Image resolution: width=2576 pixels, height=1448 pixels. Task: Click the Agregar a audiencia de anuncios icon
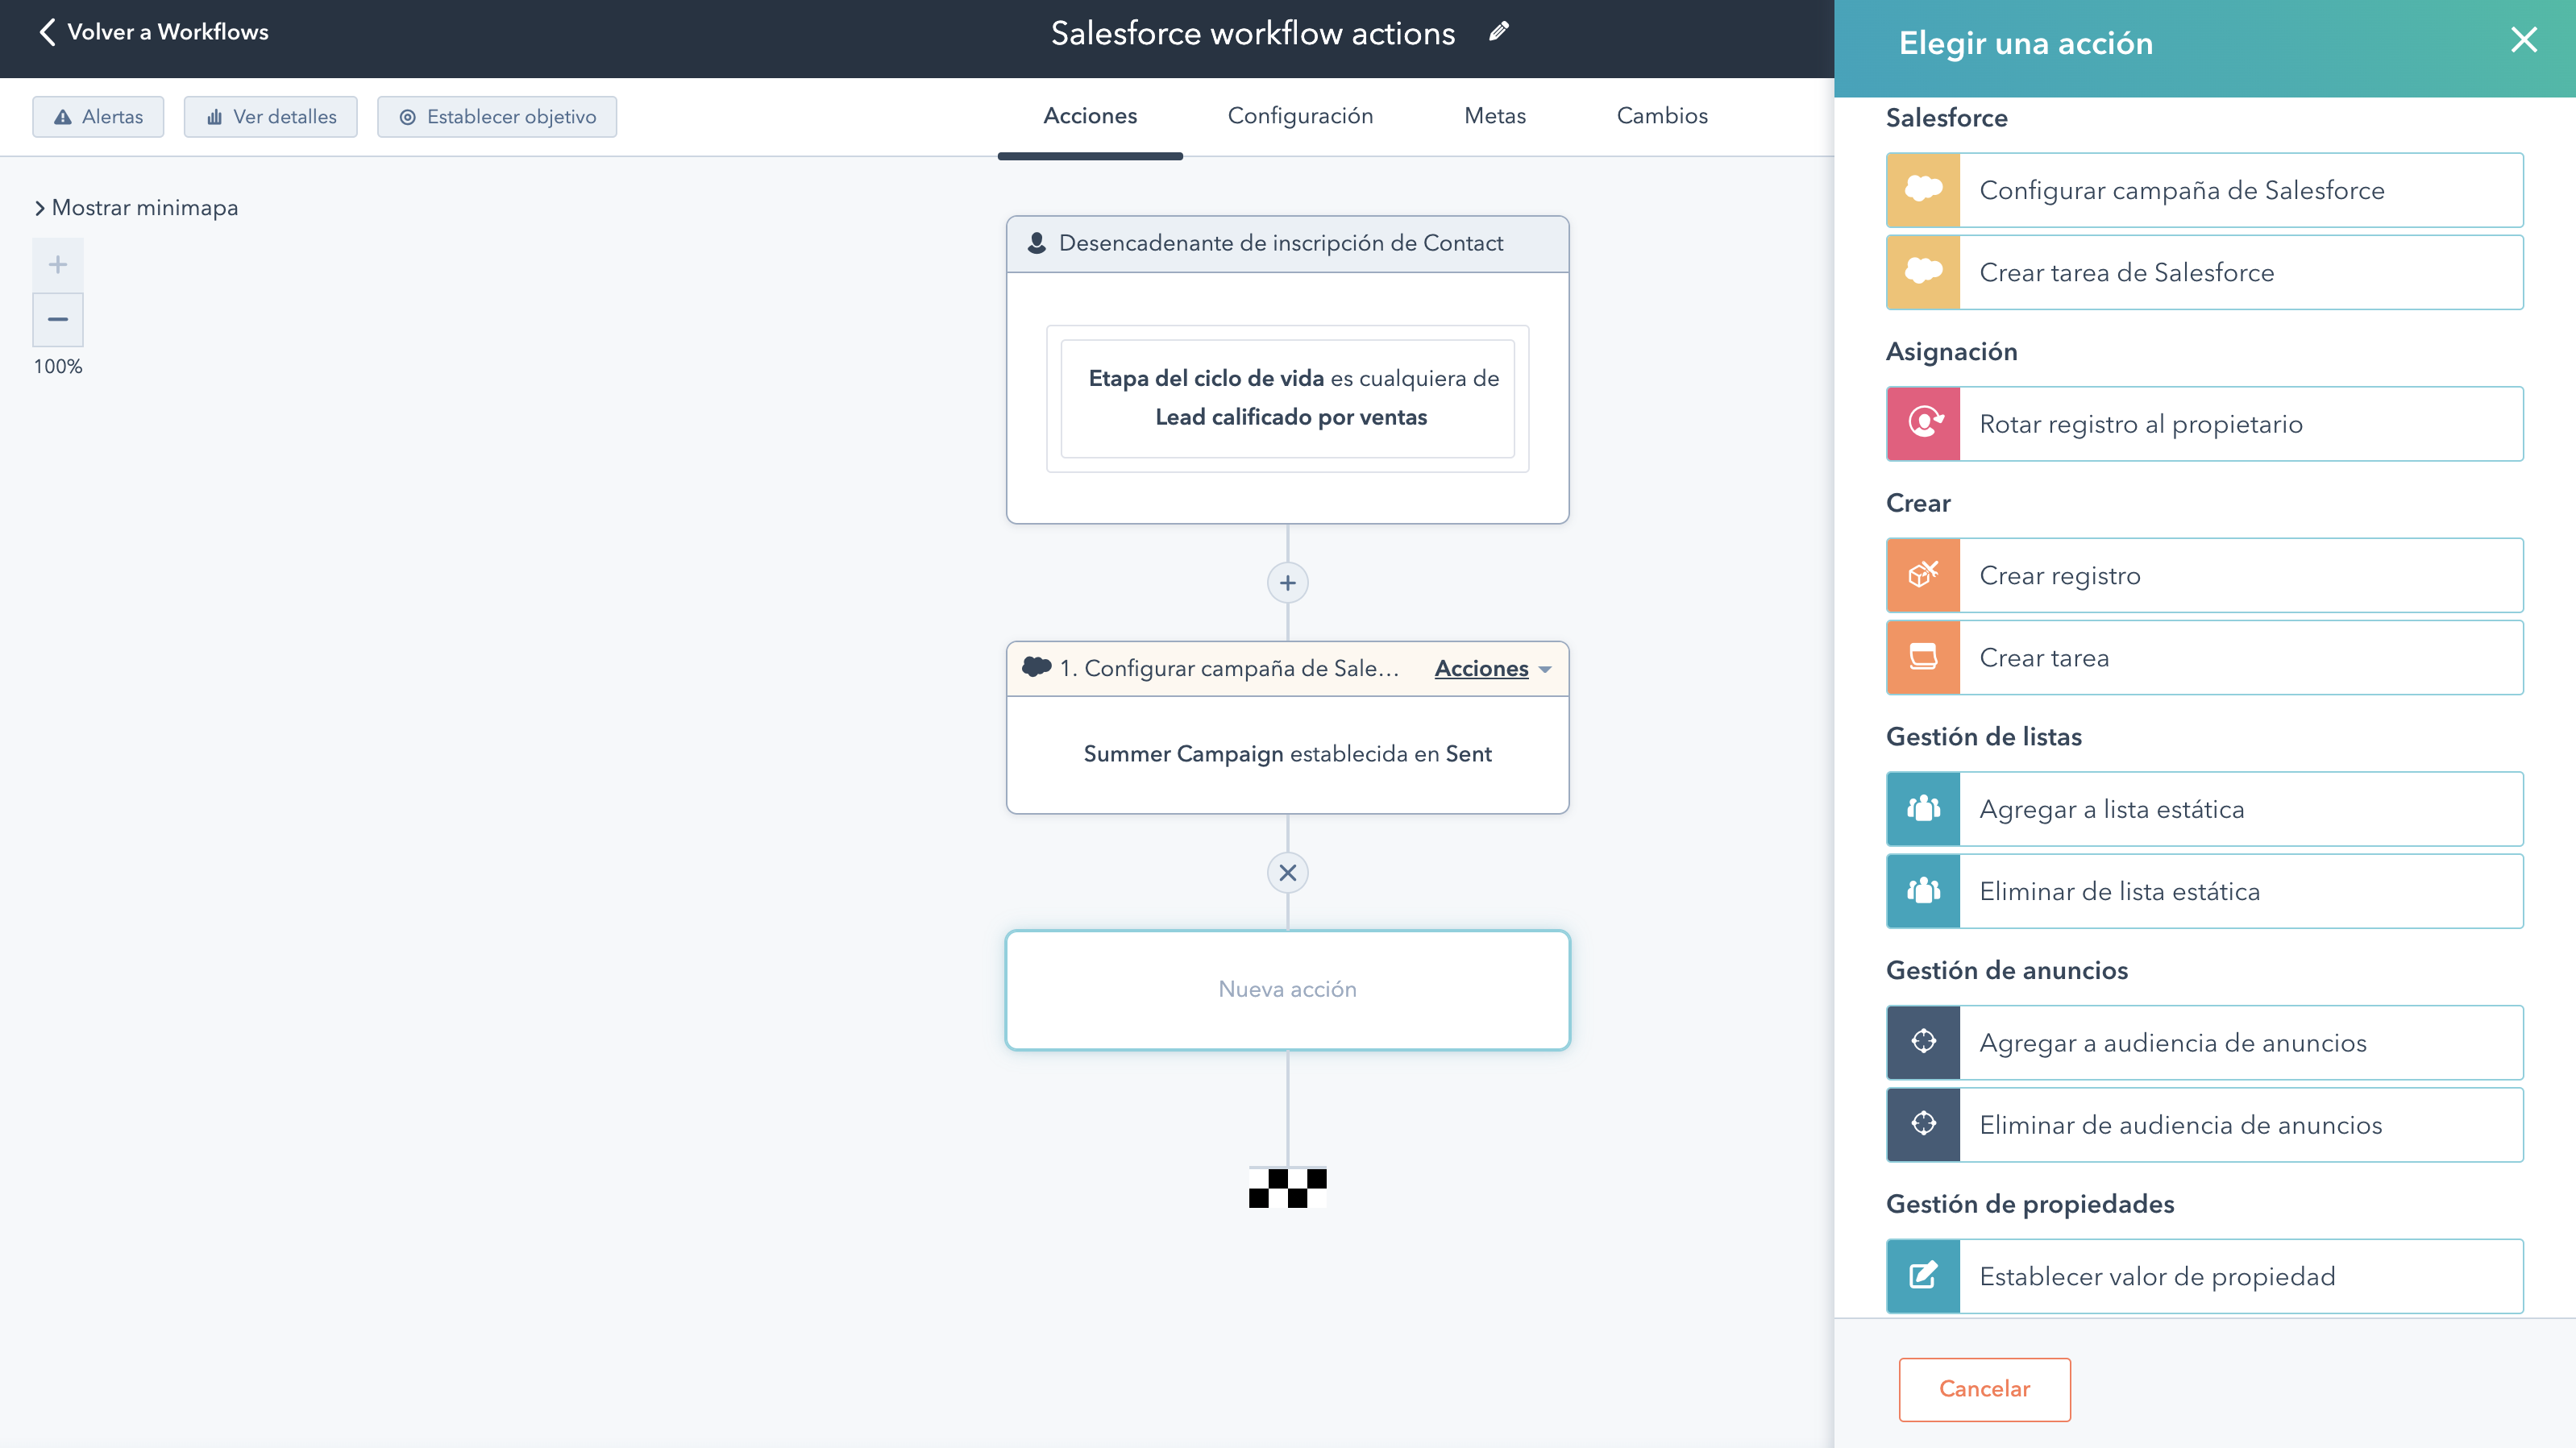click(1923, 1042)
